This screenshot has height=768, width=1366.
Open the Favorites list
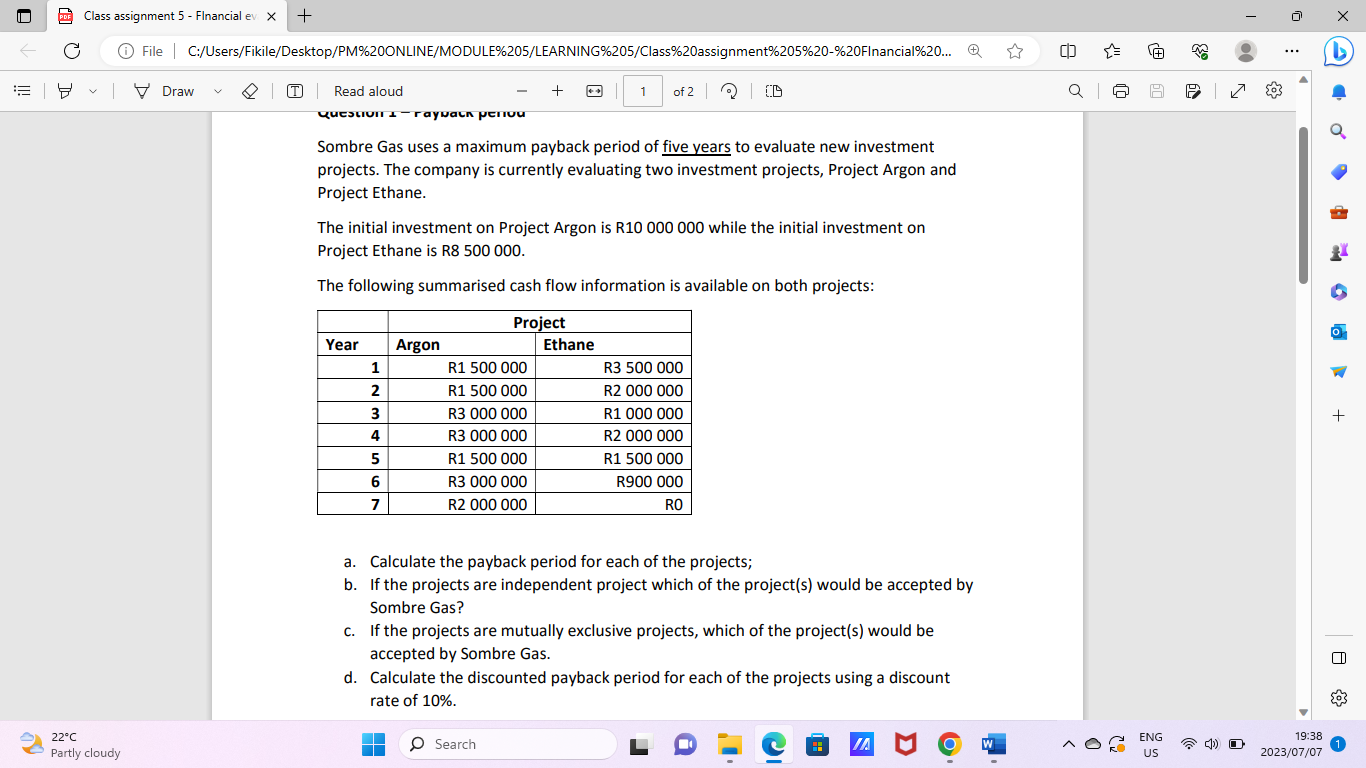pos(1113,51)
